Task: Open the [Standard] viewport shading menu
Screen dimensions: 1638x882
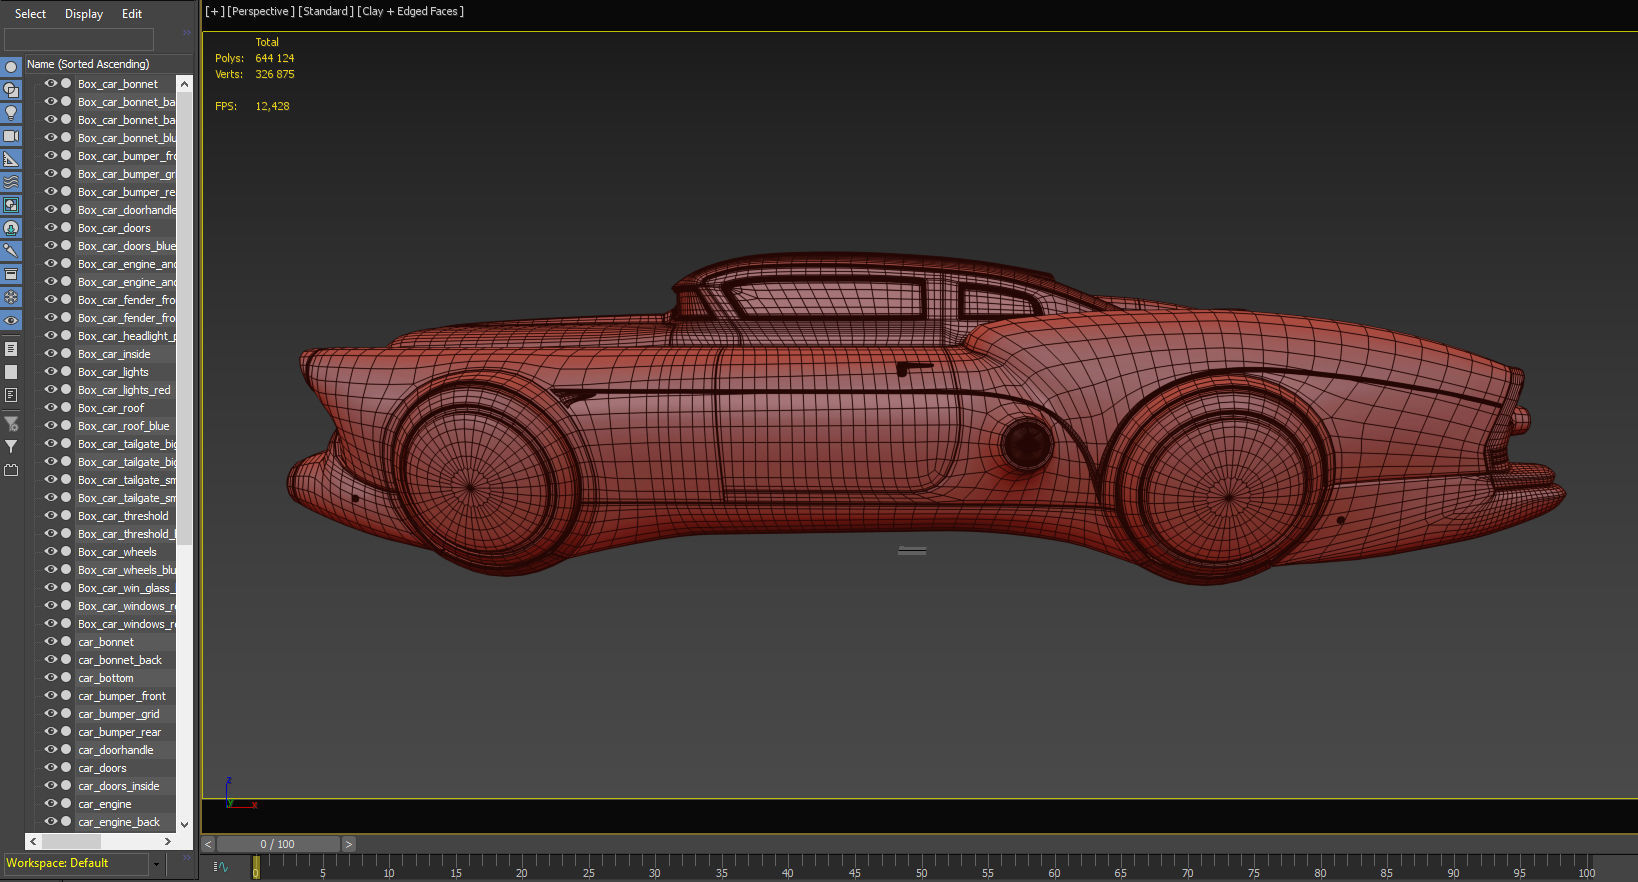Action: 326,12
